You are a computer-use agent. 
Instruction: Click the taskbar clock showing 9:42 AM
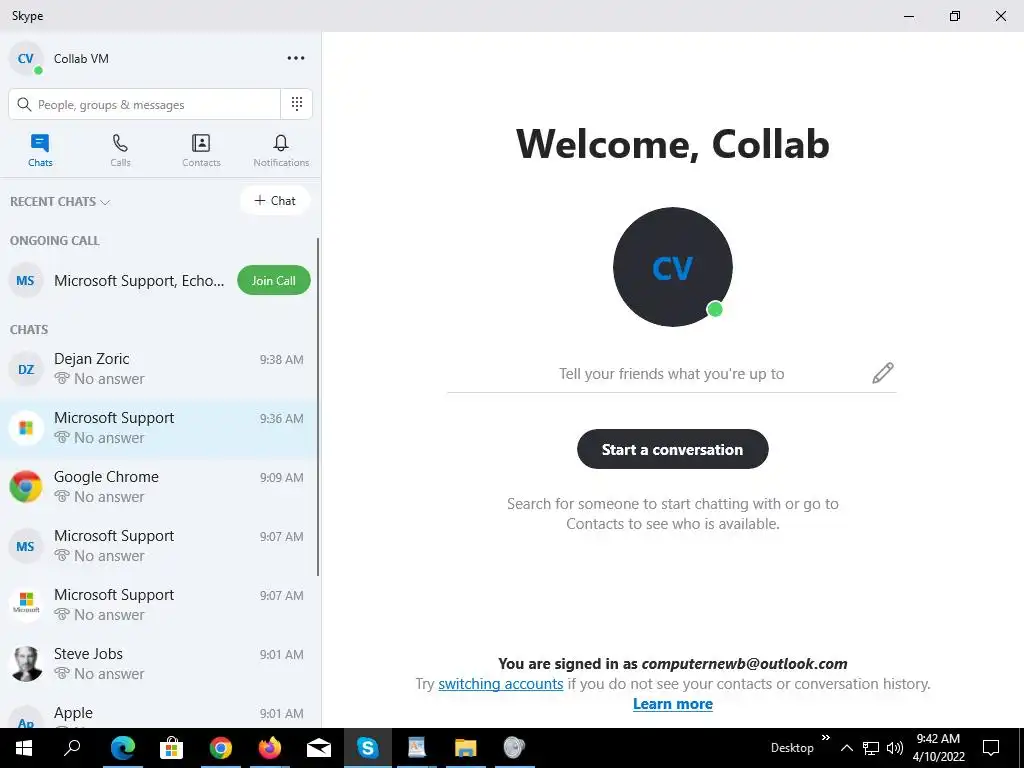tap(938, 748)
